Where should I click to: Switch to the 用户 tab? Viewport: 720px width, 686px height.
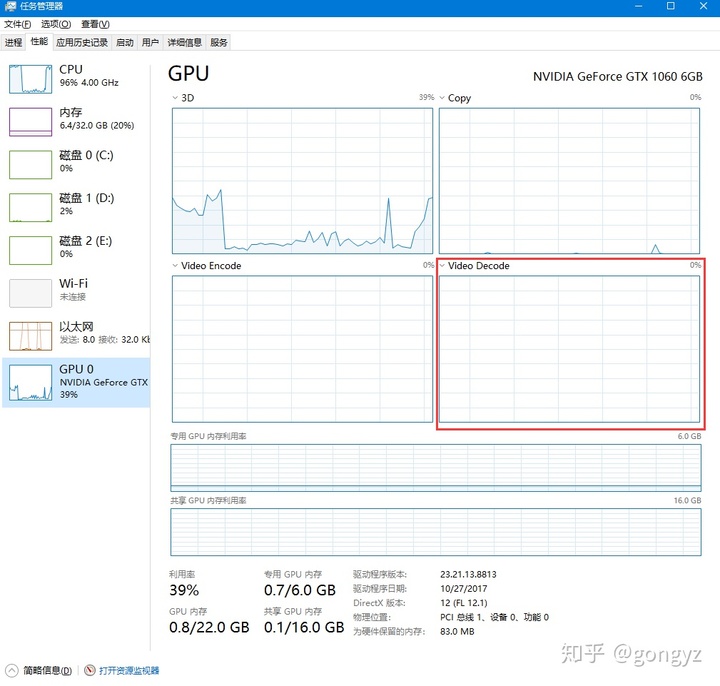[150, 42]
